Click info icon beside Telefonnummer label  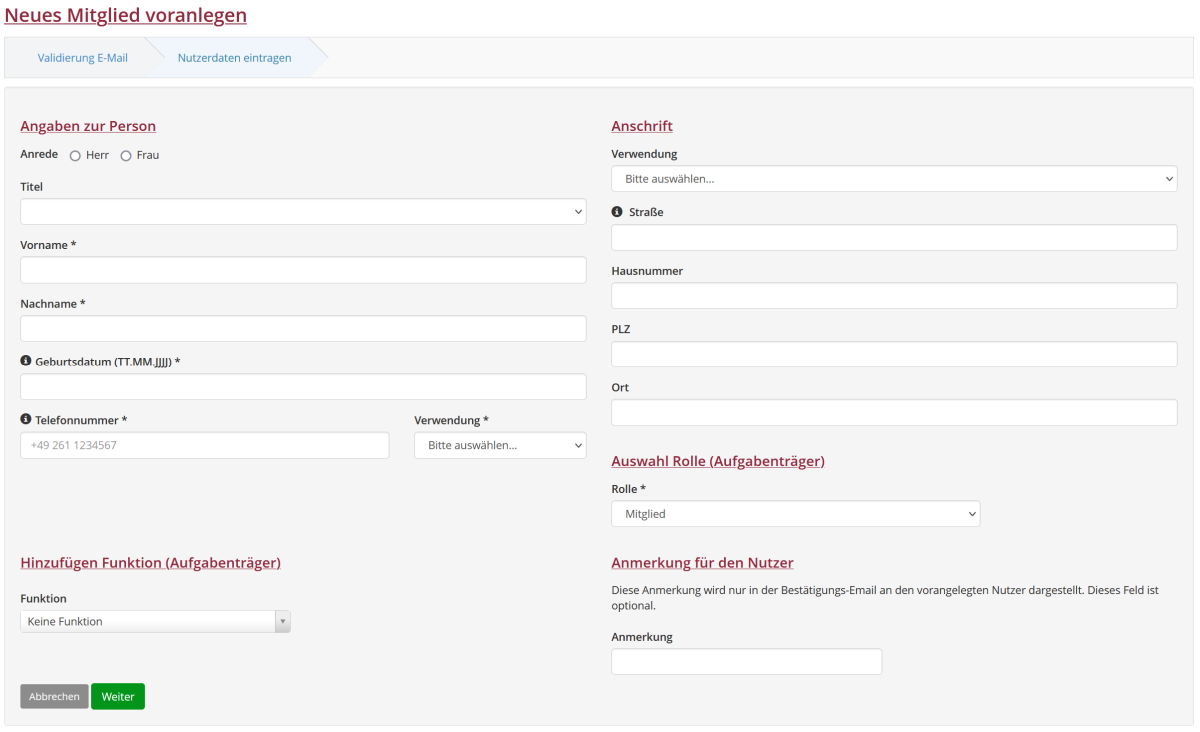coord(26,420)
